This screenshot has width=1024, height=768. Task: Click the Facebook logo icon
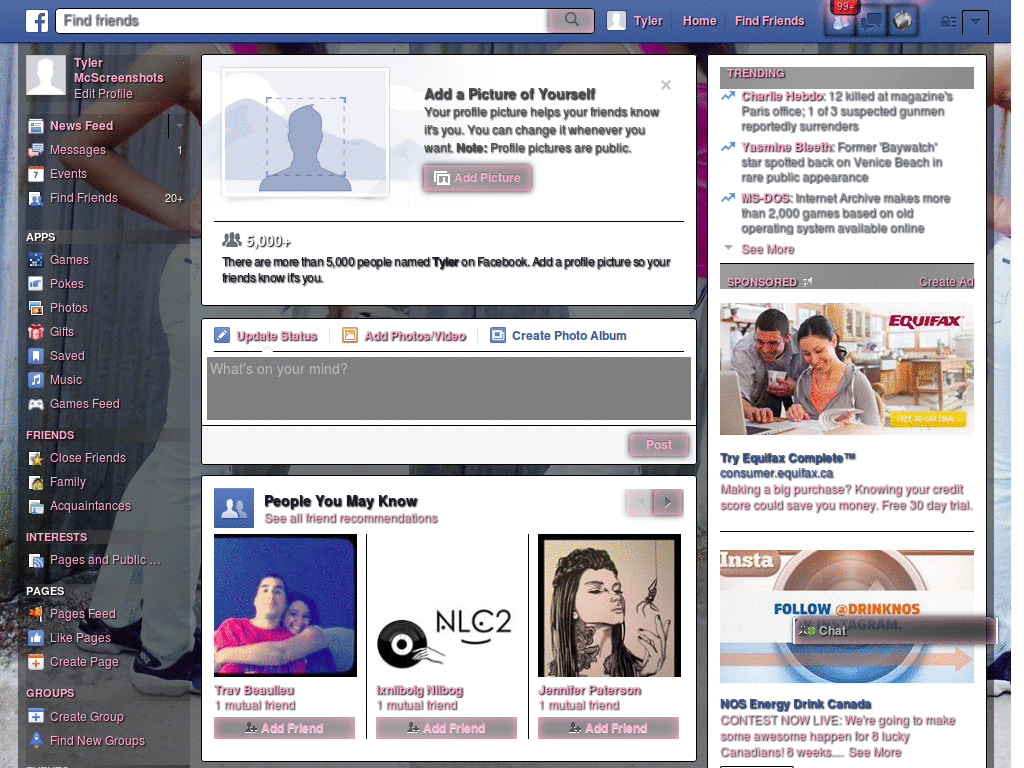(x=37, y=21)
